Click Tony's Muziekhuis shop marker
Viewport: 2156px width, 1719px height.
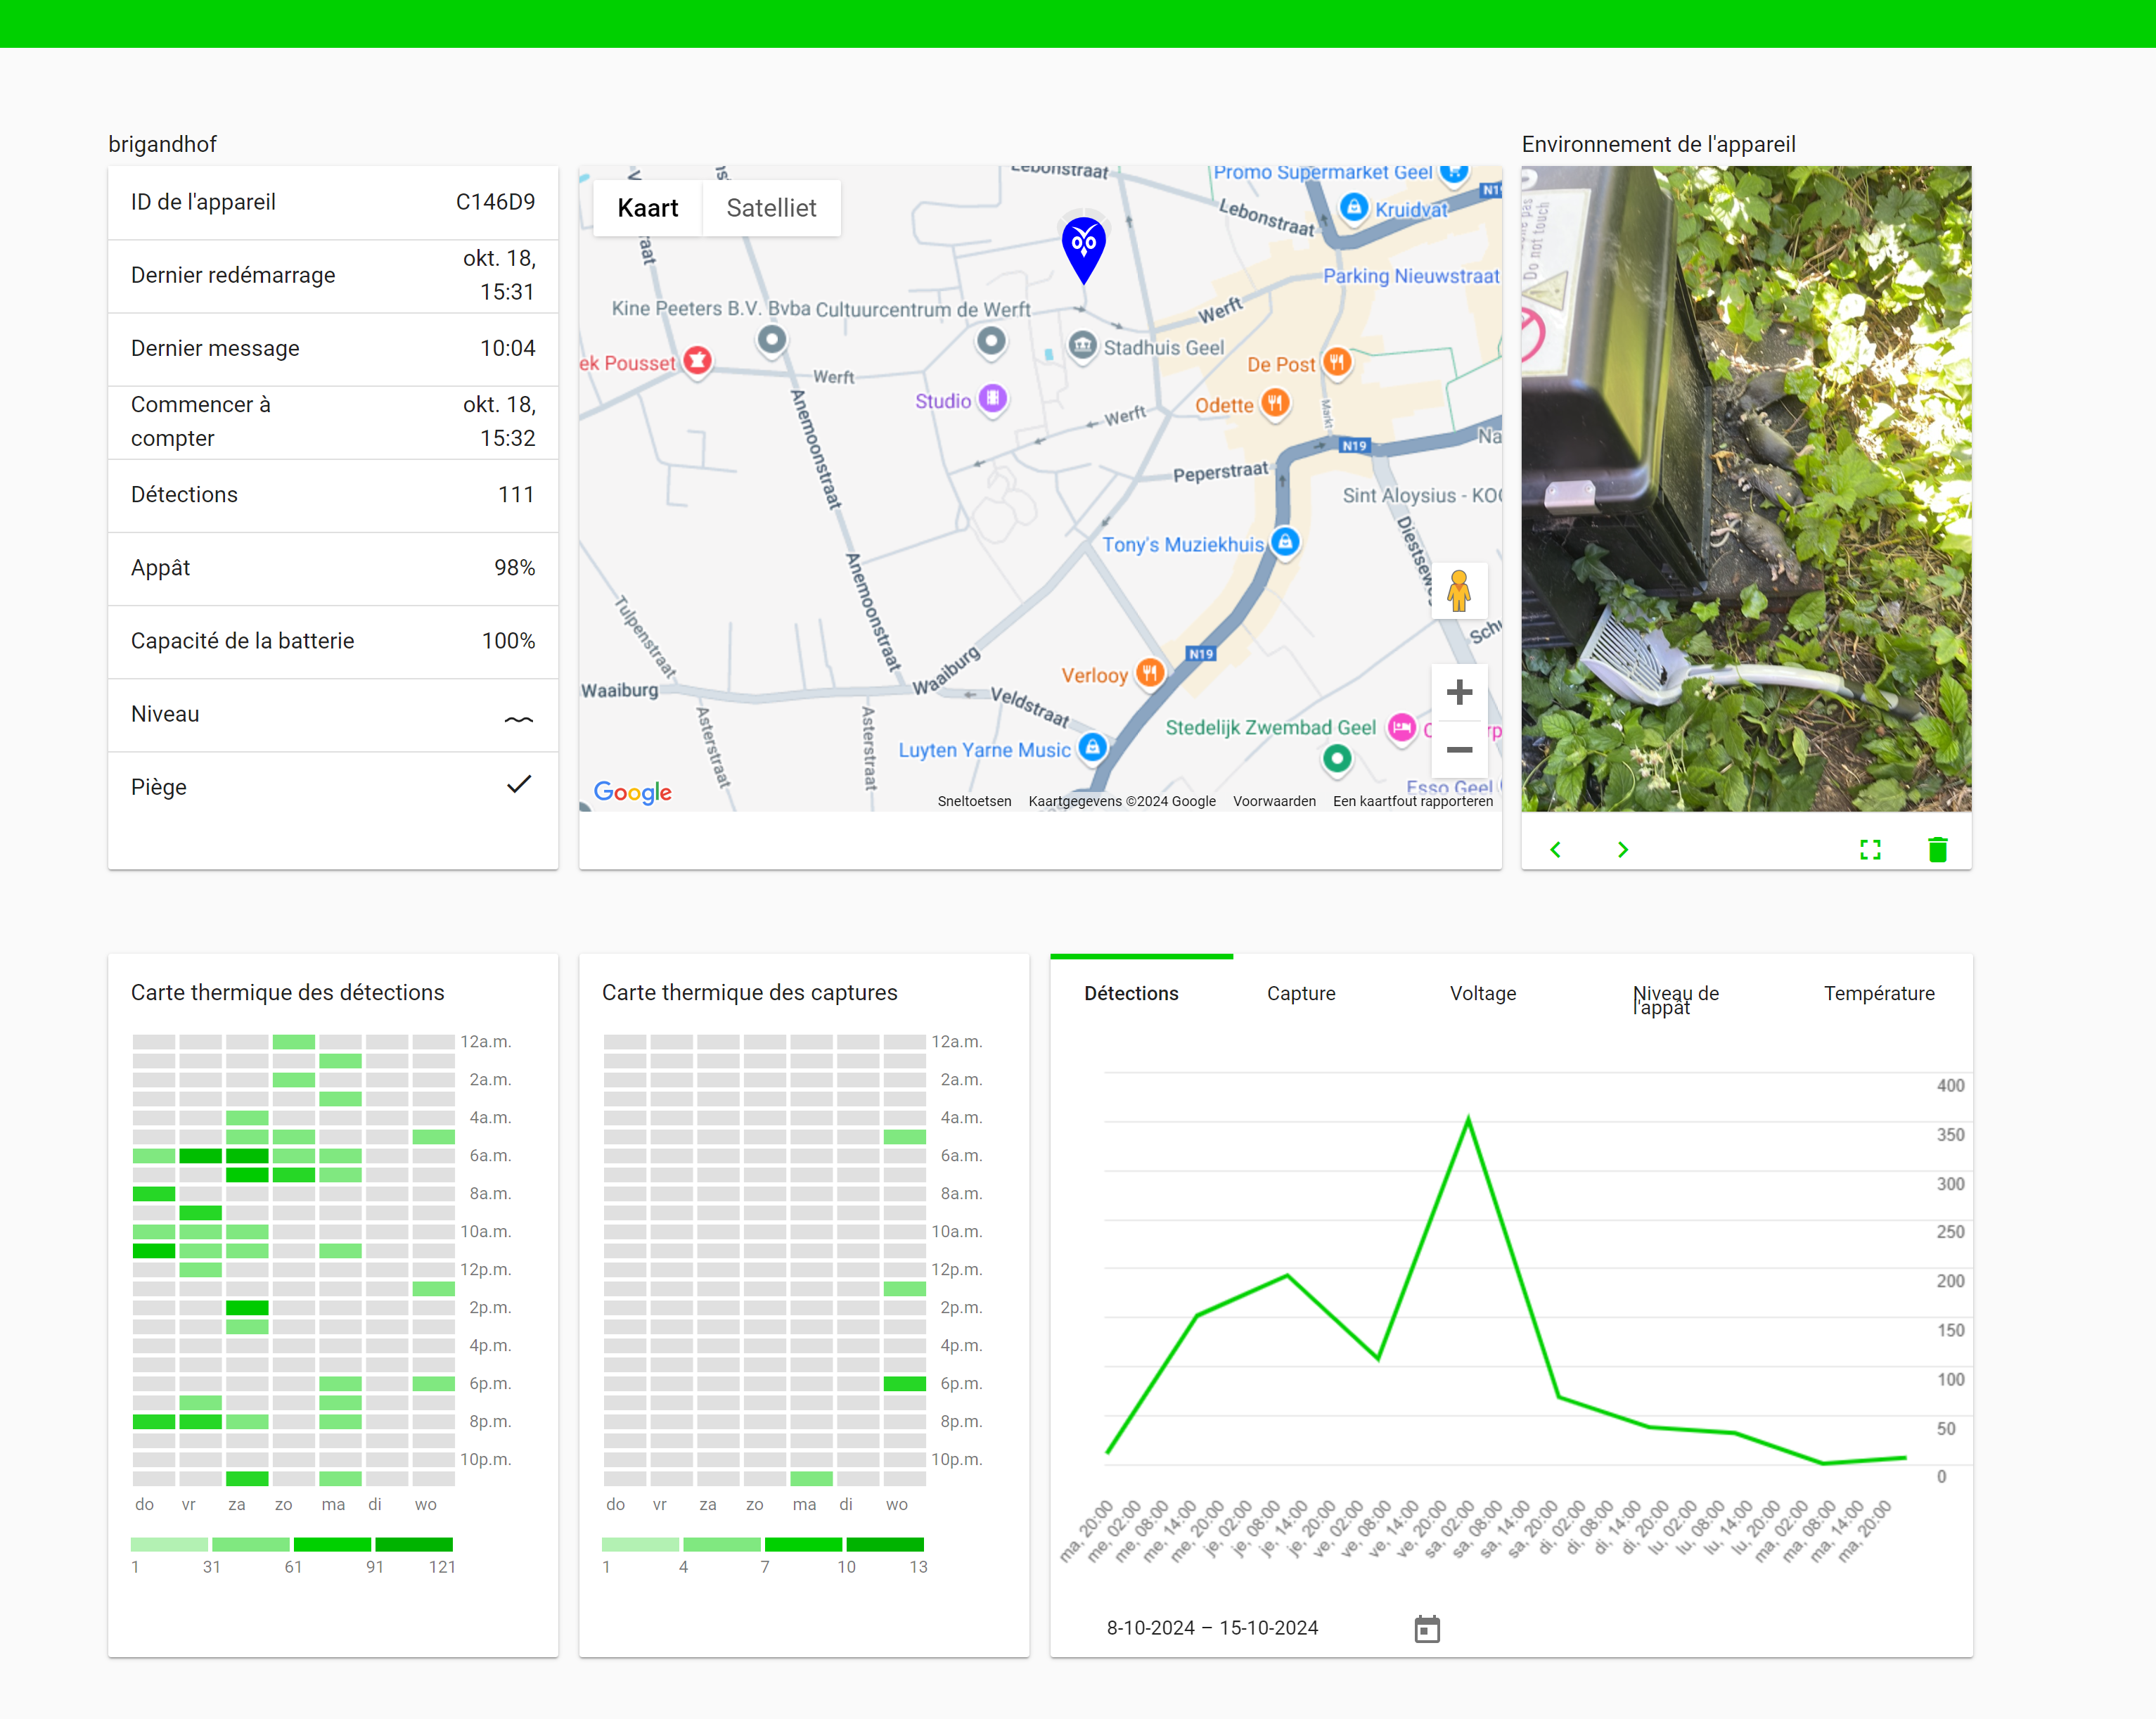click(x=1286, y=542)
